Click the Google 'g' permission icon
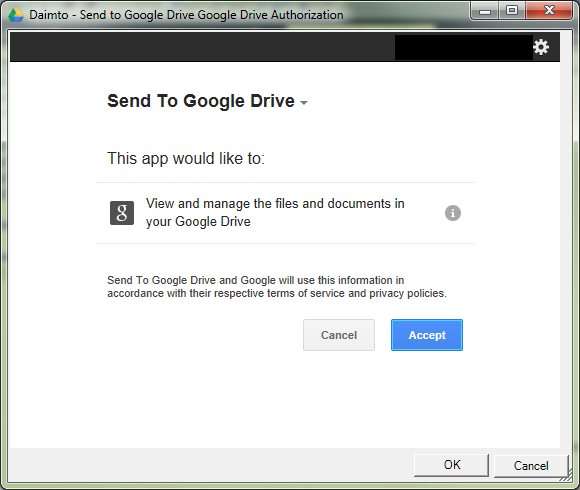This screenshot has height=490, width=580. pyautogui.click(x=122, y=213)
